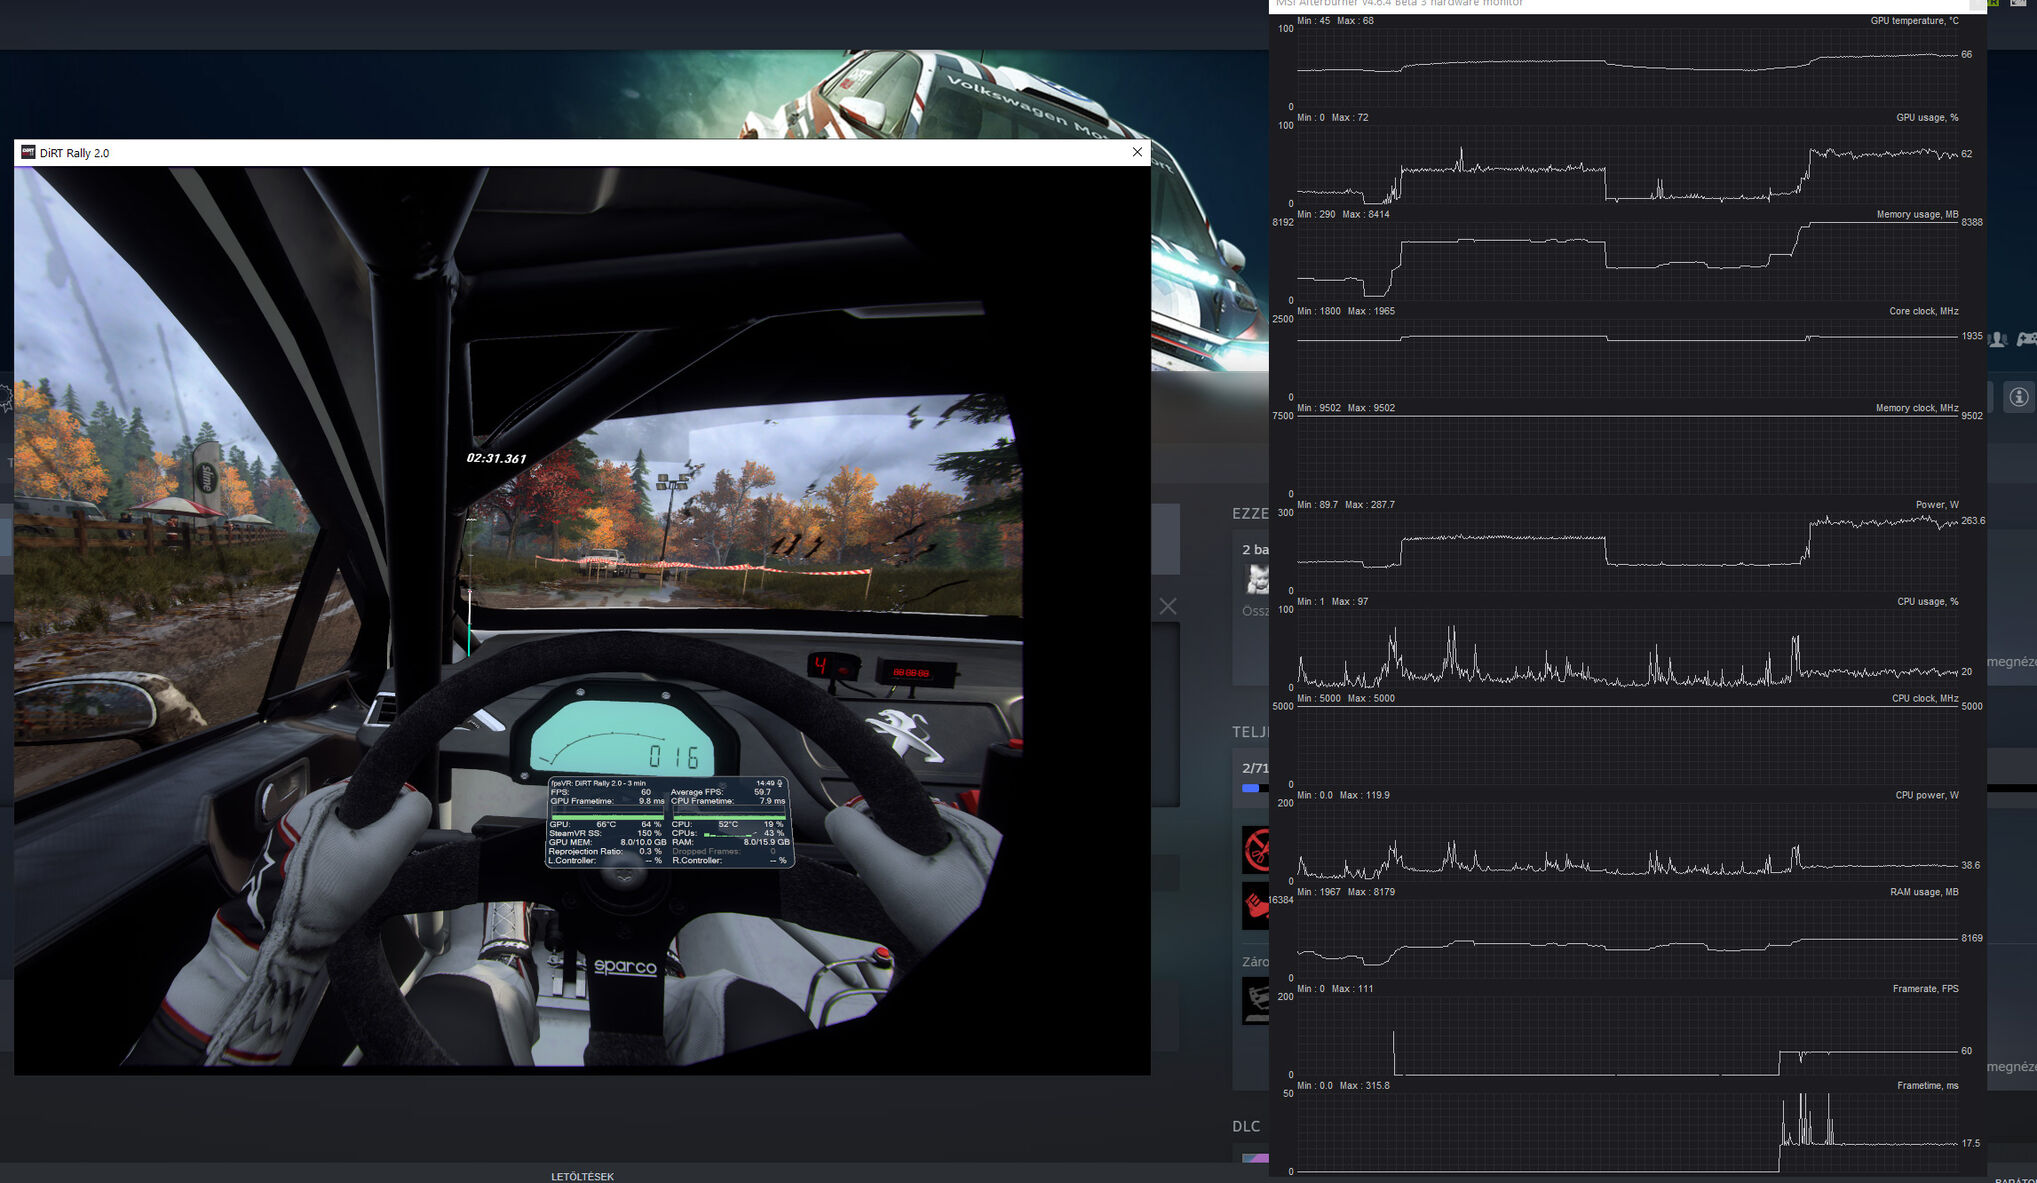
Task: Click the current core clock value 1935
Action: (x=1972, y=336)
